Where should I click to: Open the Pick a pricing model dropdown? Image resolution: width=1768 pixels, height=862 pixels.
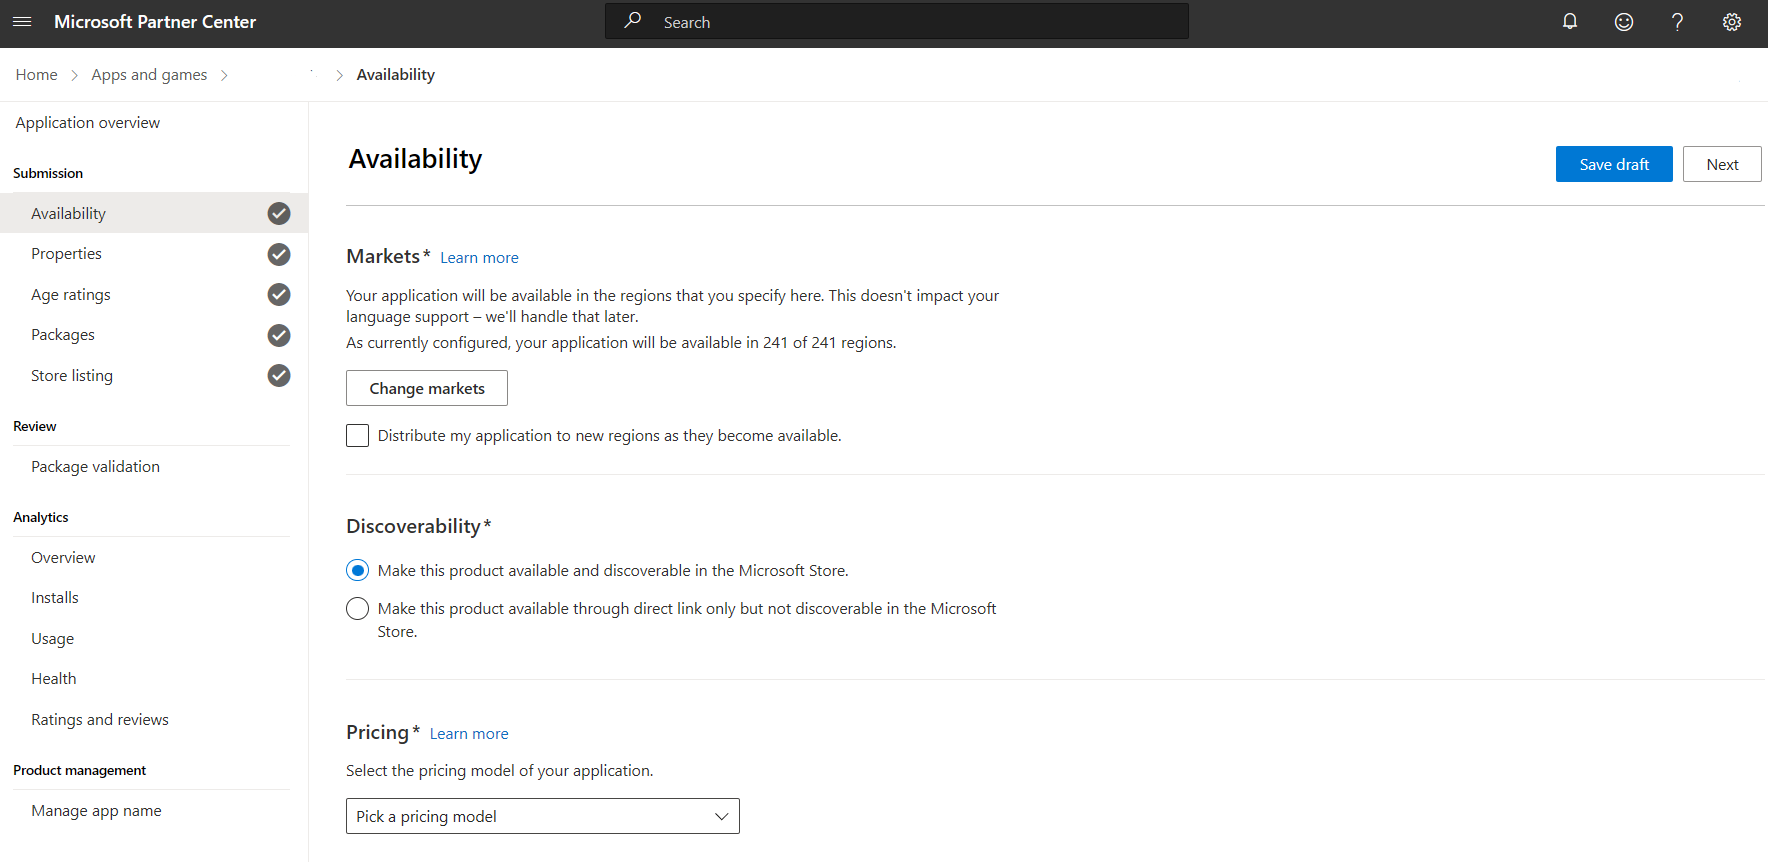pos(543,816)
